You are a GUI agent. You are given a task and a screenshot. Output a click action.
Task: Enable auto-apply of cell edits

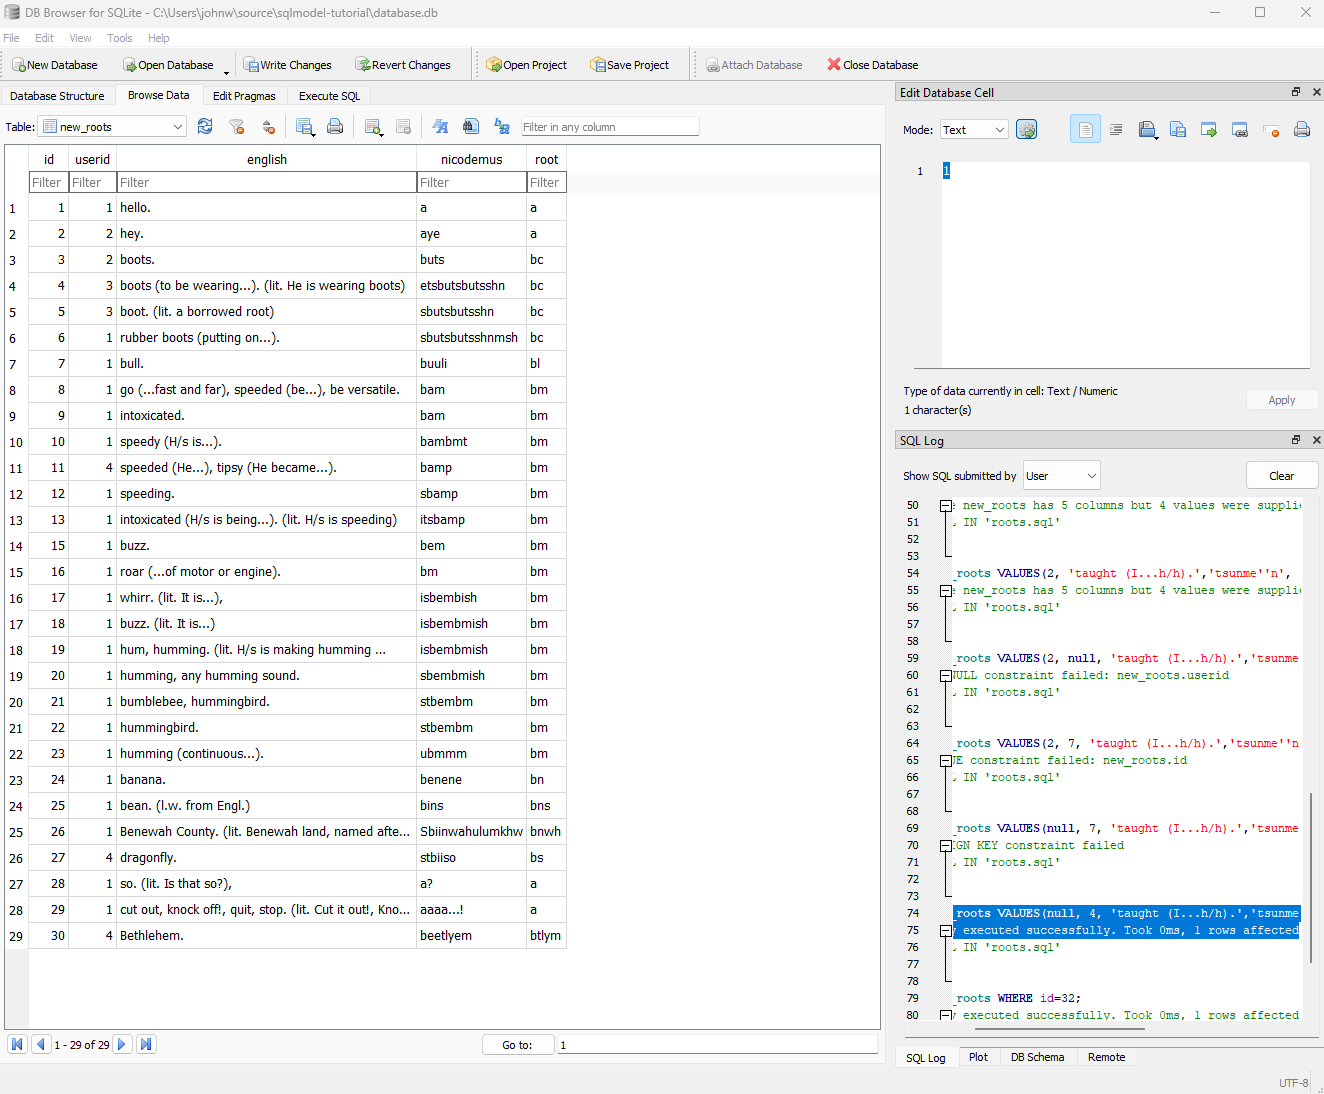(x=1026, y=129)
